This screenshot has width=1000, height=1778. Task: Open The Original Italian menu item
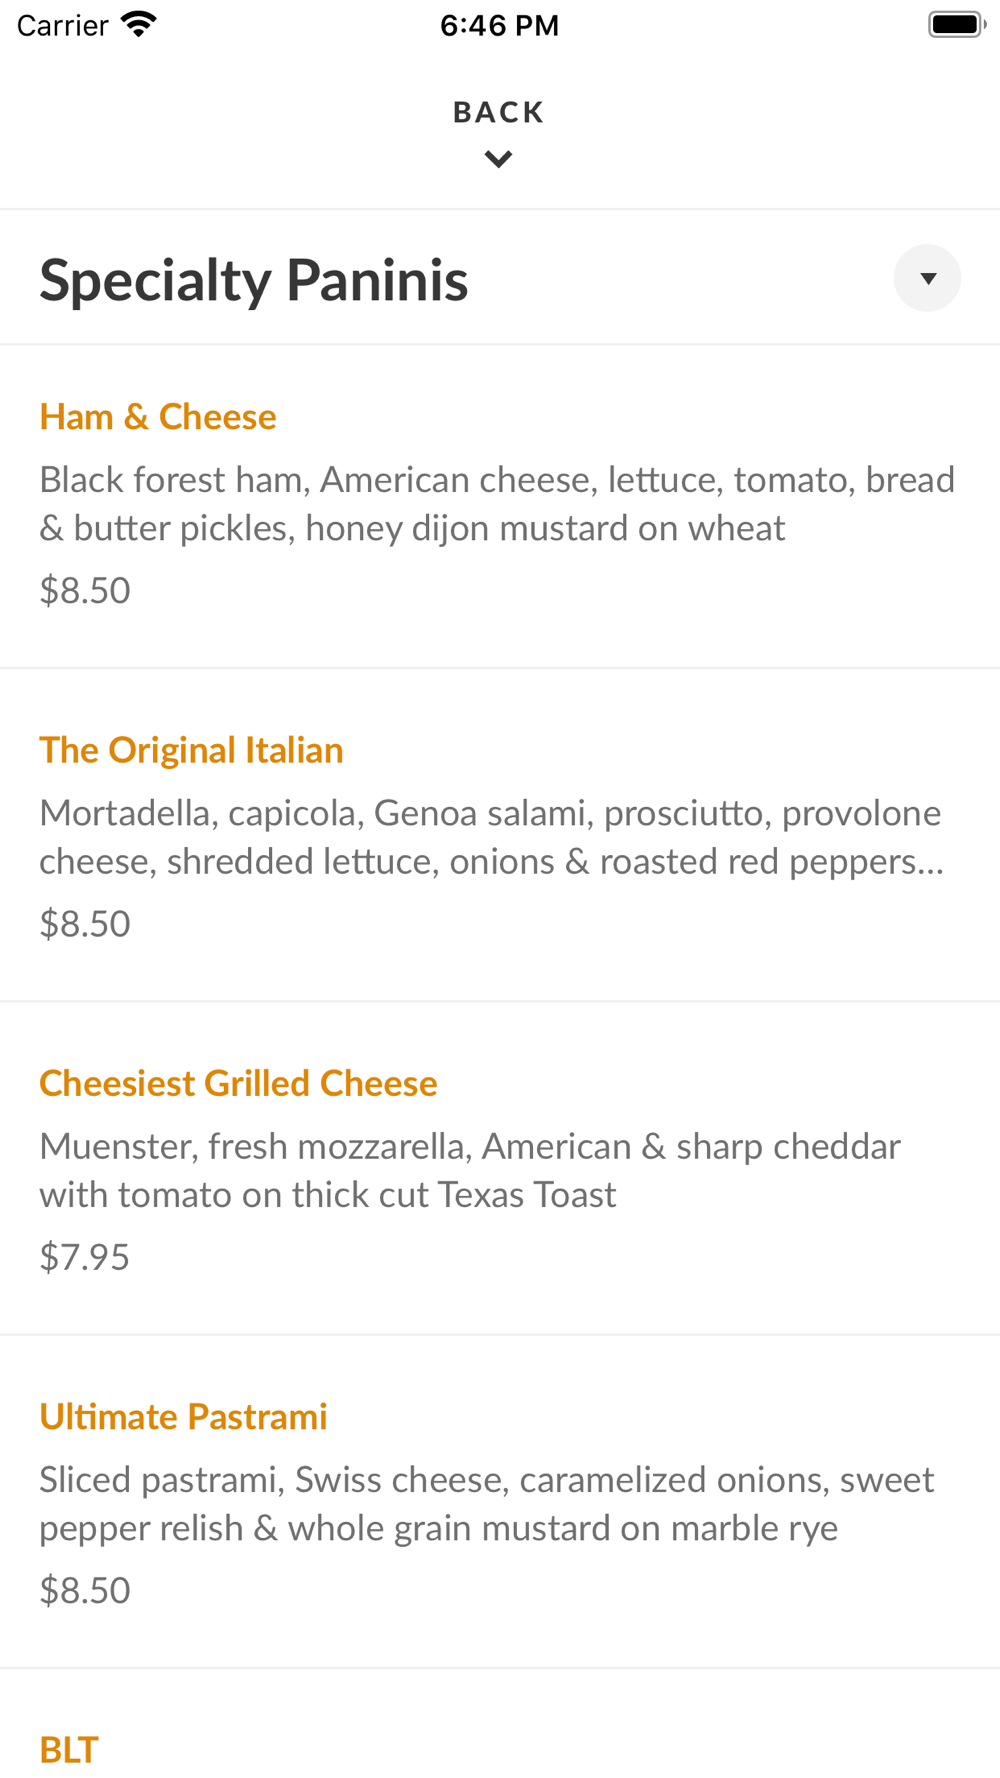(191, 750)
